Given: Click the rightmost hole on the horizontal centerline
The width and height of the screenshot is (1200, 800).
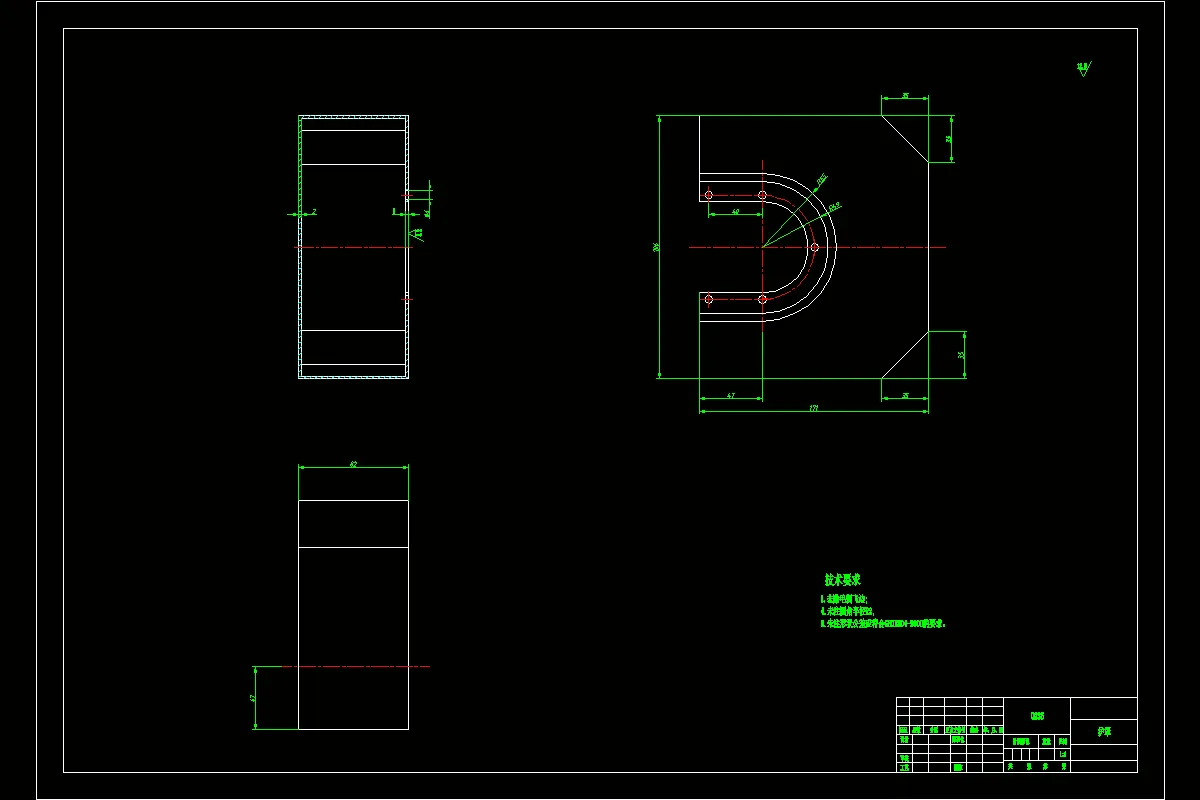Looking at the screenshot, I should pos(814,247).
